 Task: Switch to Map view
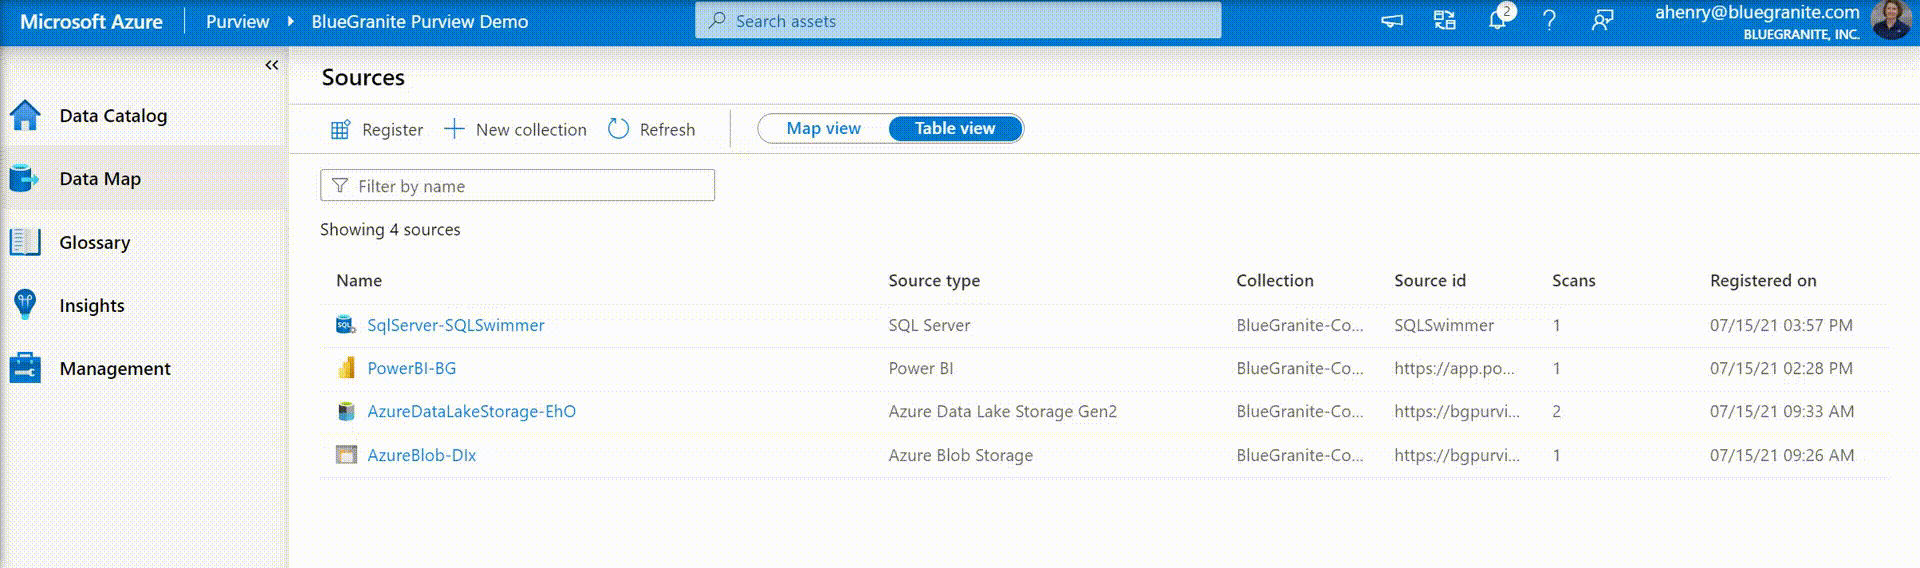point(823,128)
